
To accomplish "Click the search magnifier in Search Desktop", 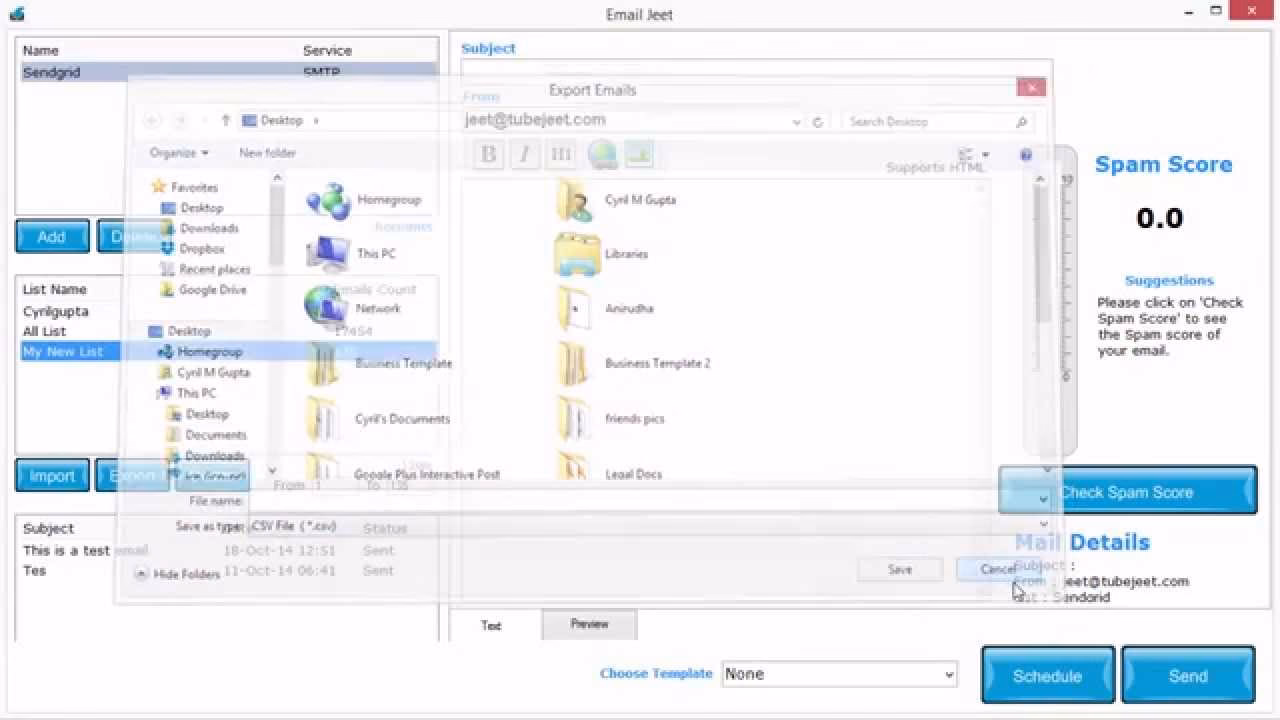I will point(1021,122).
